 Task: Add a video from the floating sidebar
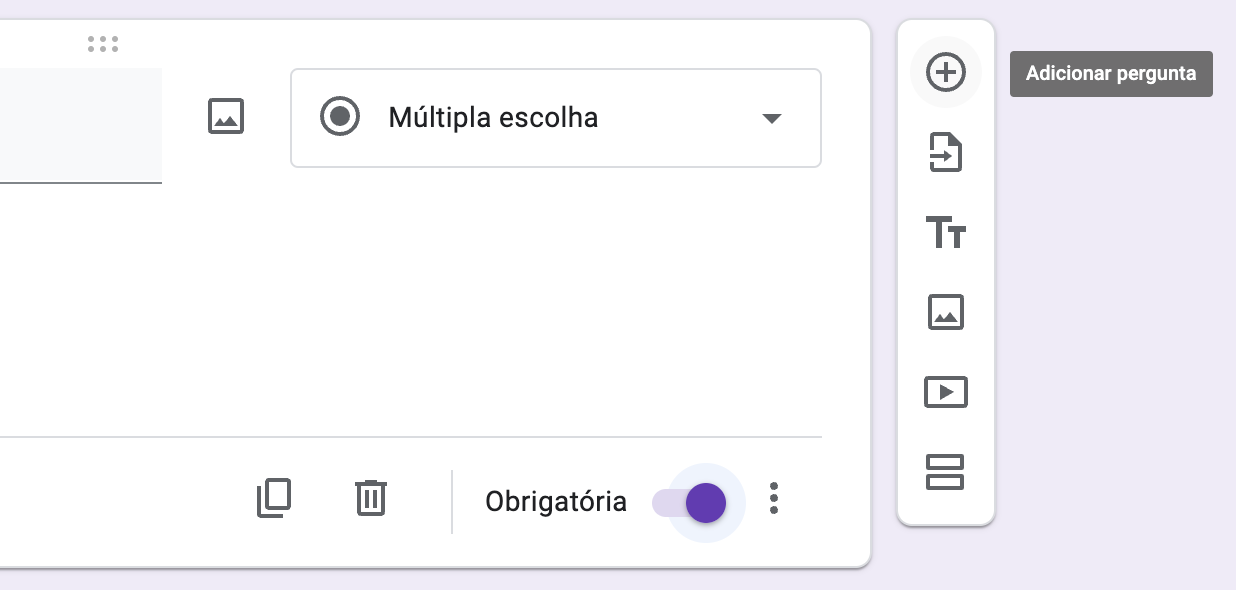click(x=946, y=392)
